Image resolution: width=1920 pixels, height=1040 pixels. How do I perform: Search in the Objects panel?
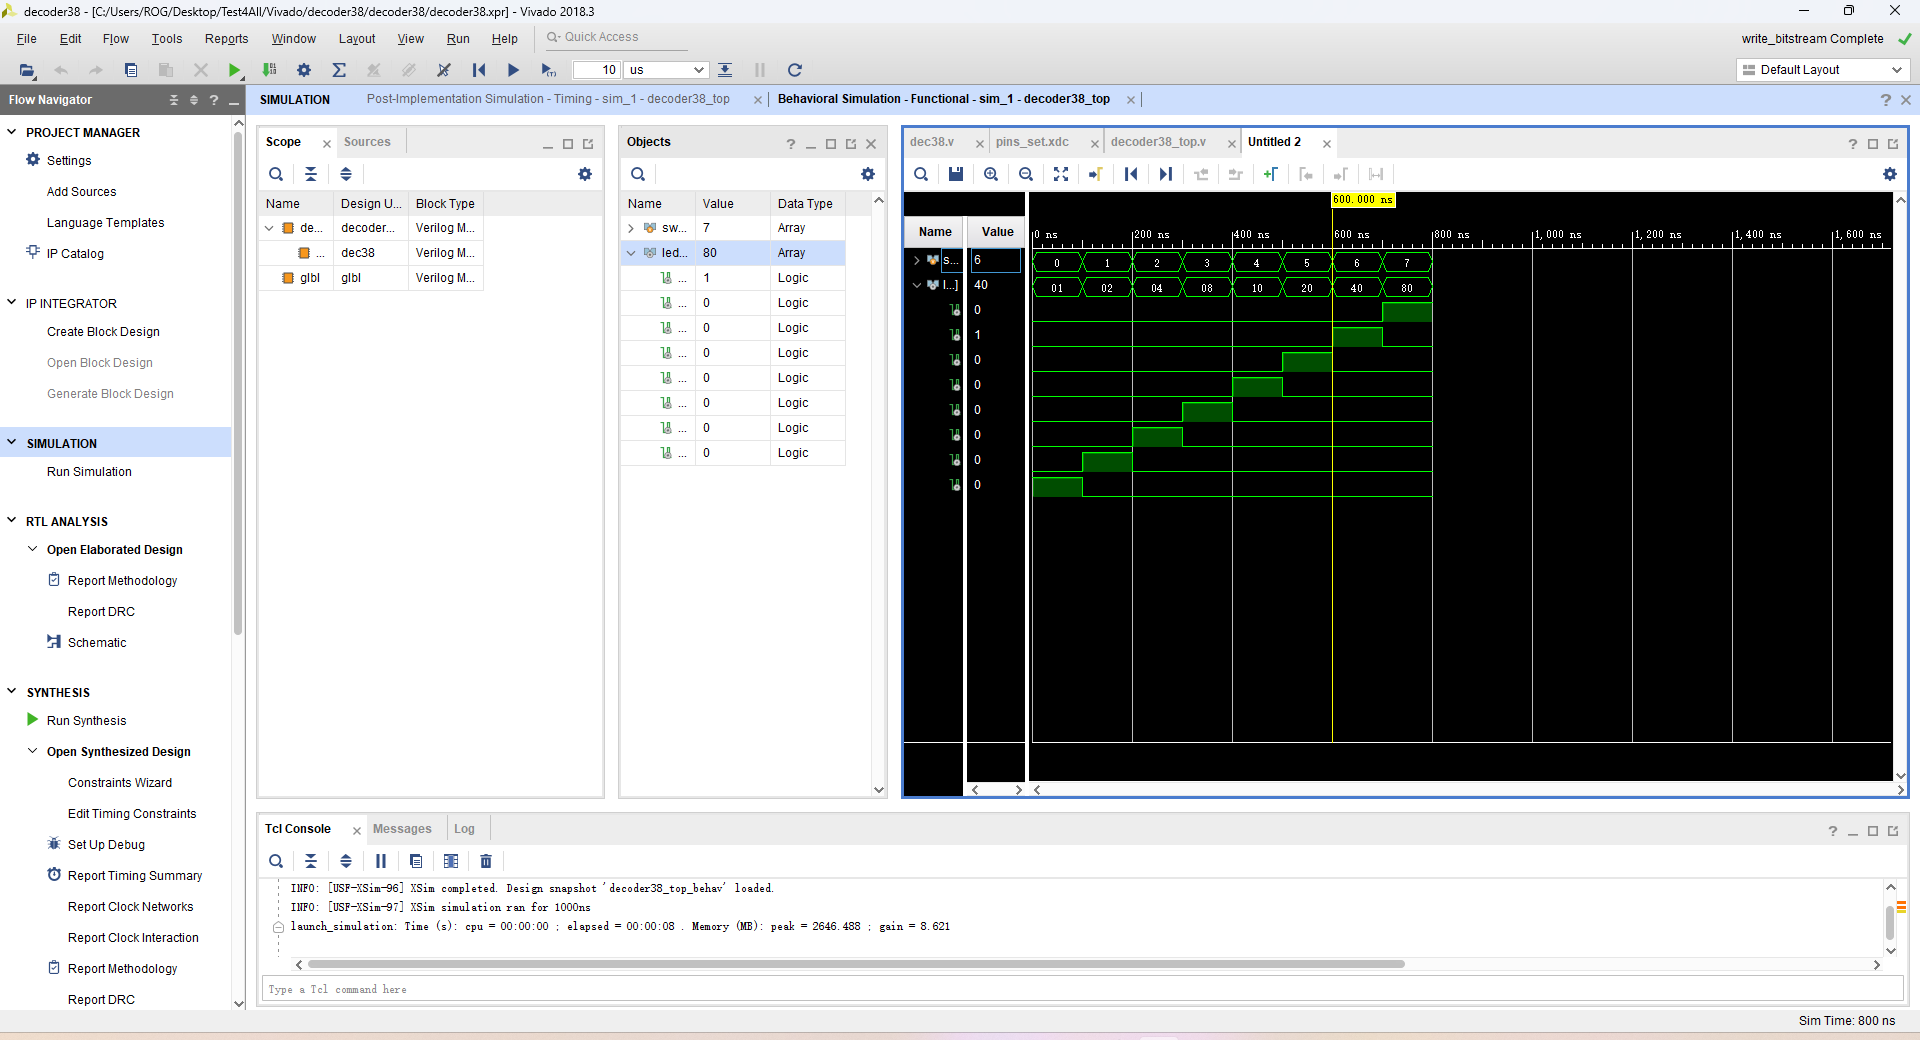click(638, 174)
